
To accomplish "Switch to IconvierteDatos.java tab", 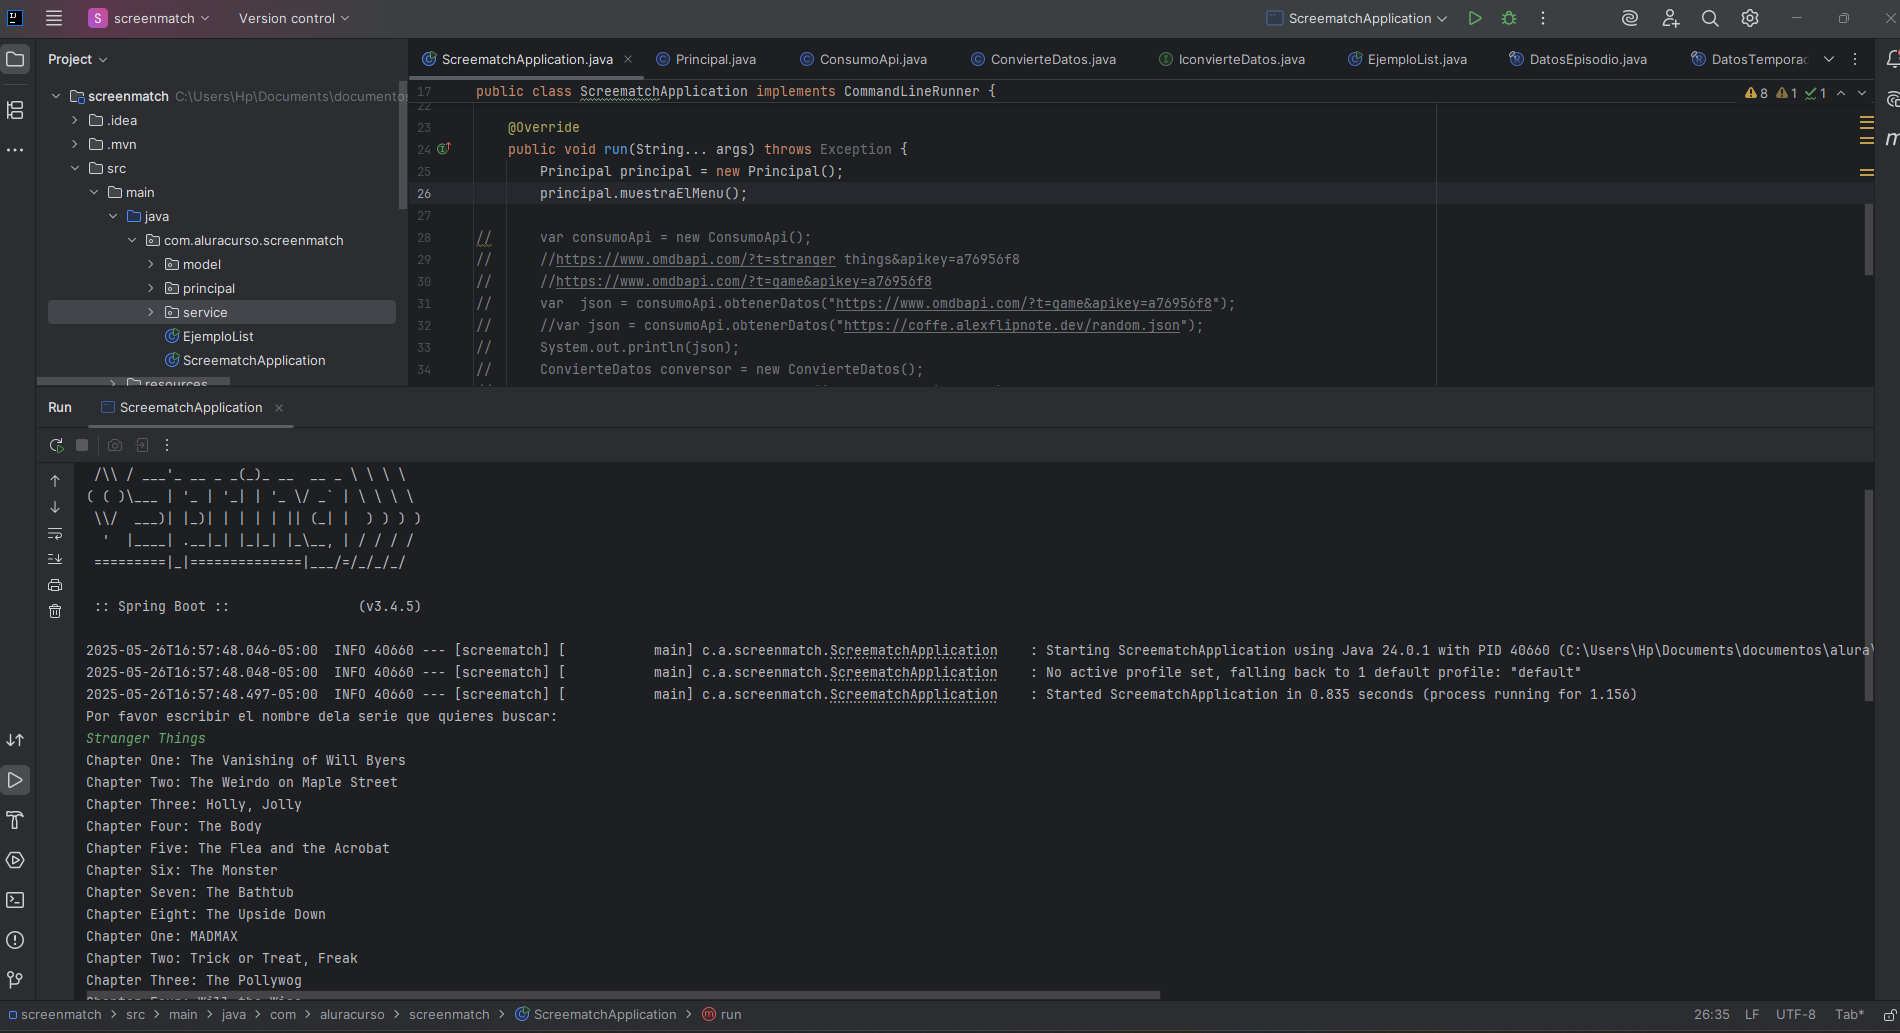I will (1232, 59).
